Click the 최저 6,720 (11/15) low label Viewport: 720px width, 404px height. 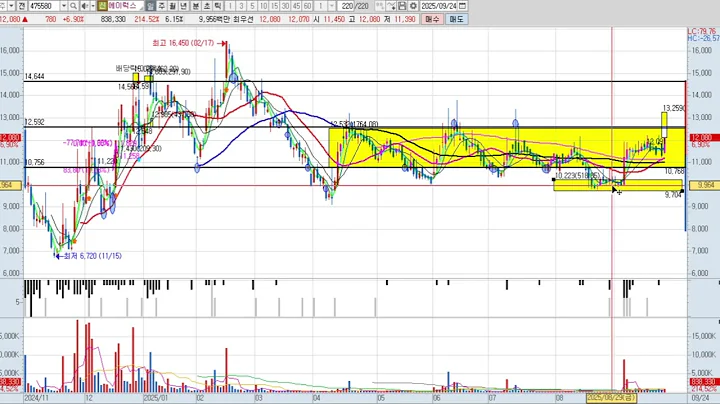pos(93,256)
